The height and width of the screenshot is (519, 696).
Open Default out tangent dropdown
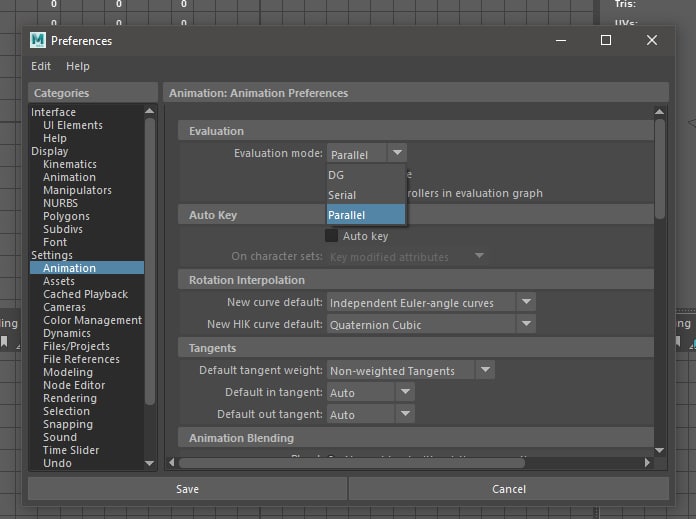405,414
